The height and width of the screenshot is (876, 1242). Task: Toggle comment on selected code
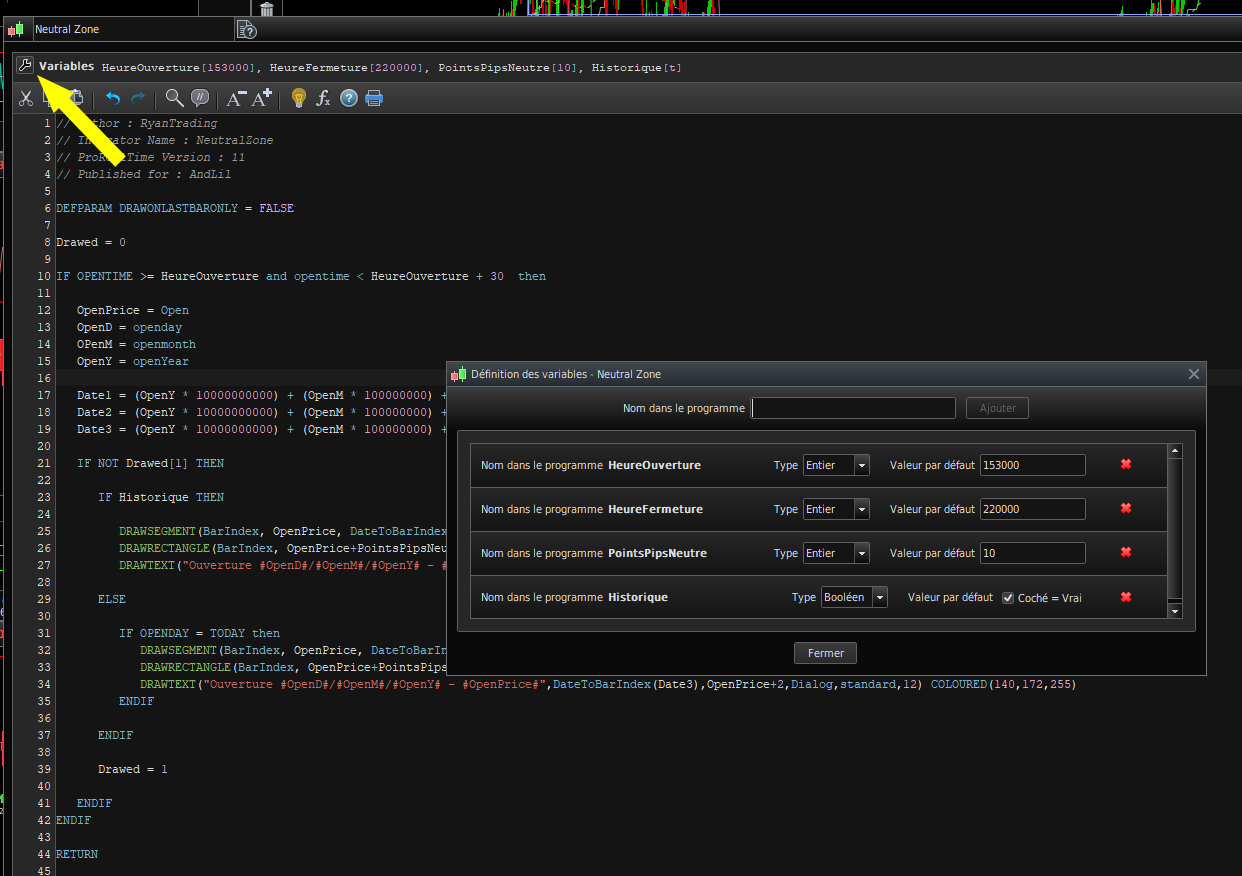pos(200,98)
